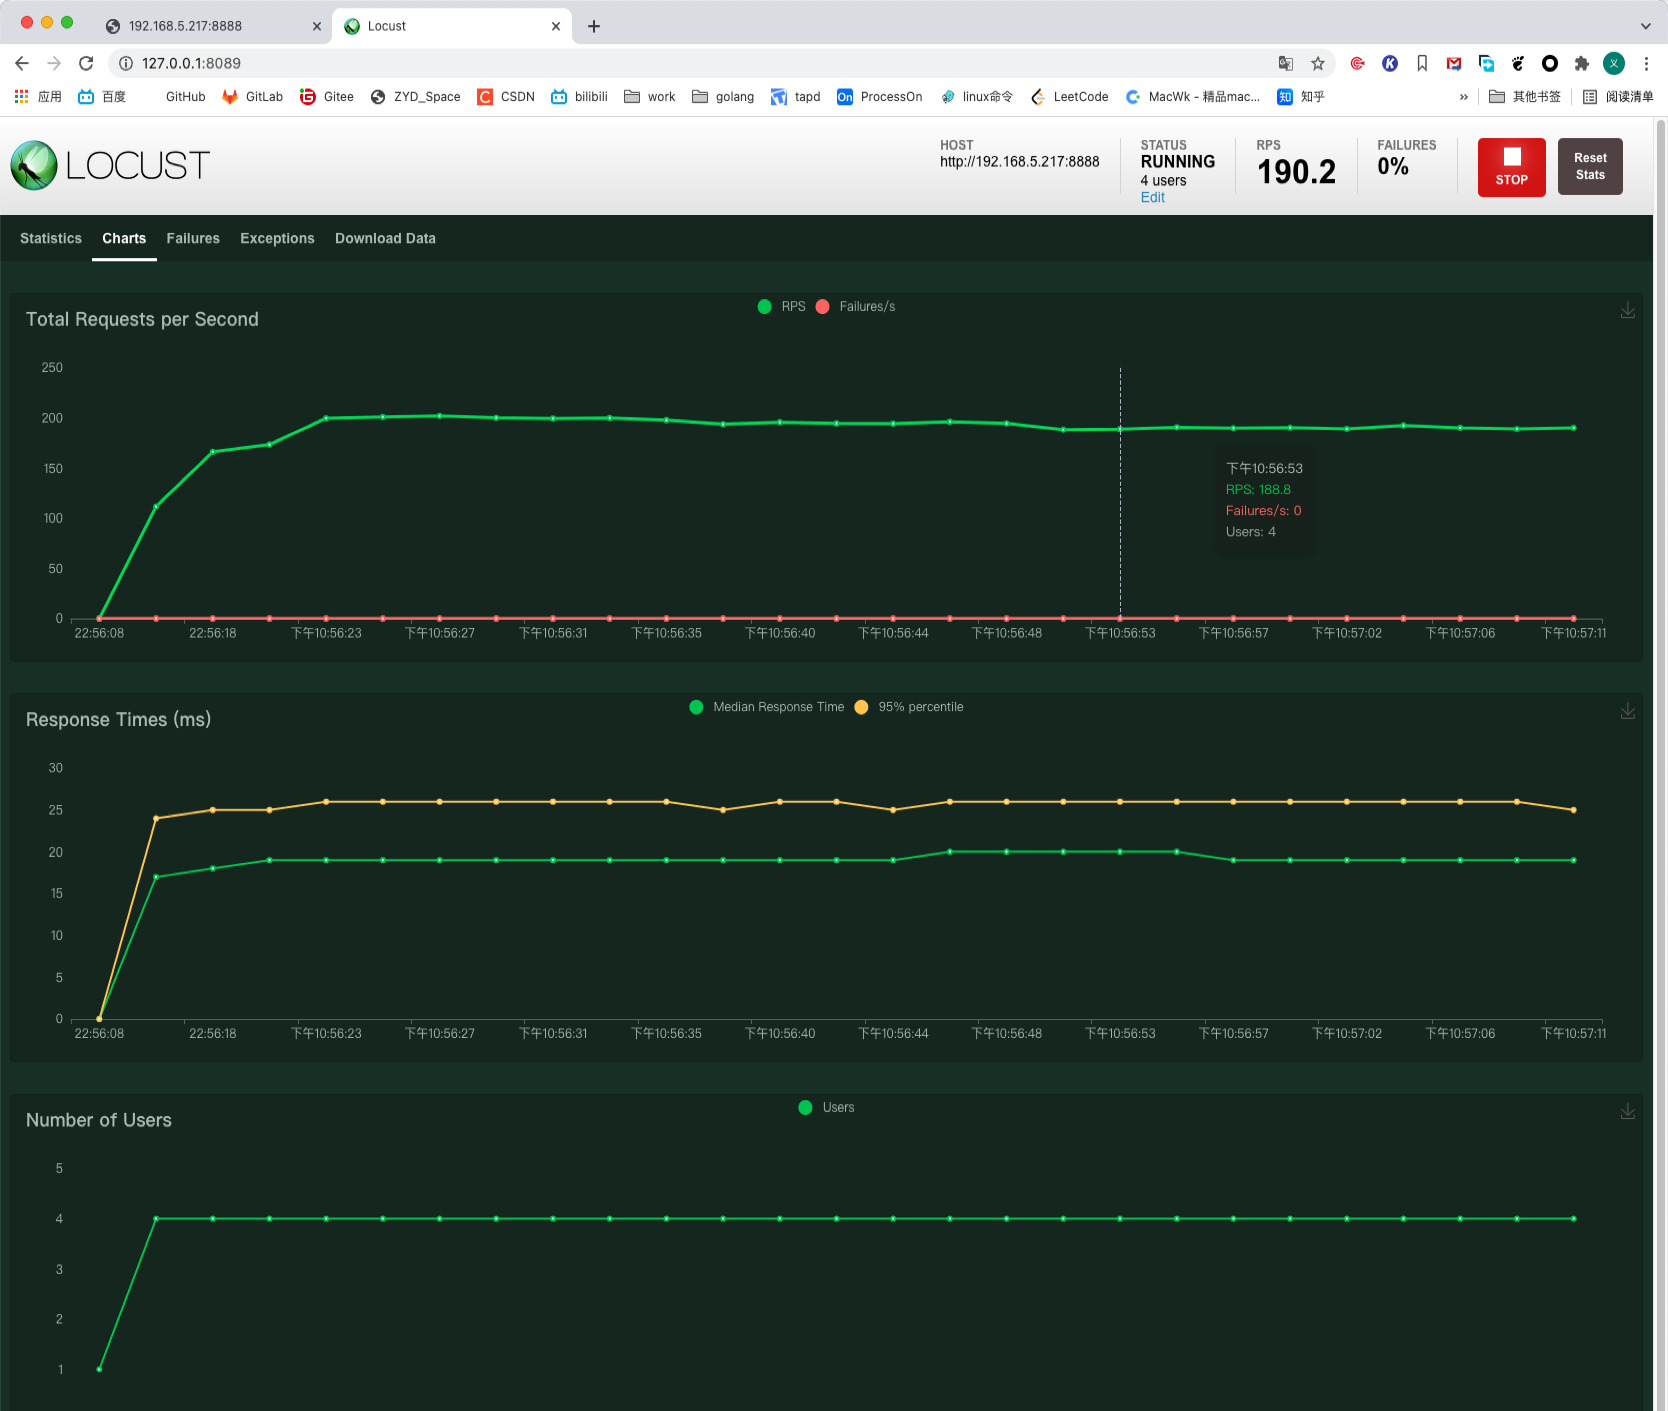Expand the work bookmarks folder
The image size is (1668, 1411).
(650, 97)
